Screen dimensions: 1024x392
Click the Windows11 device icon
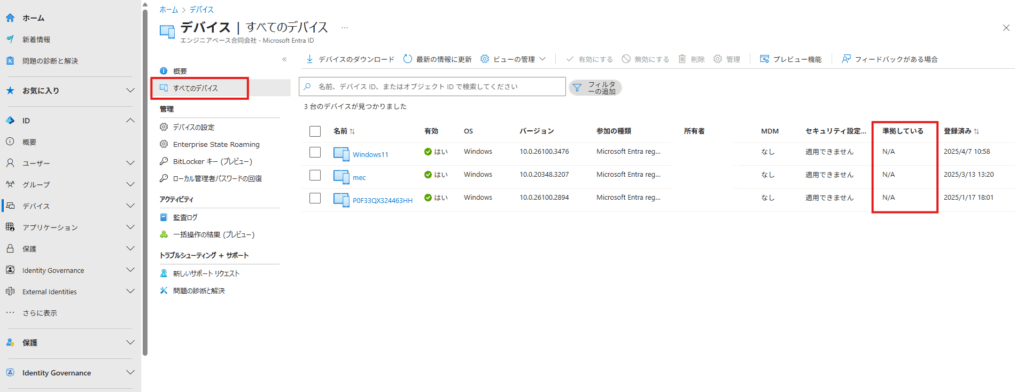[342, 154]
